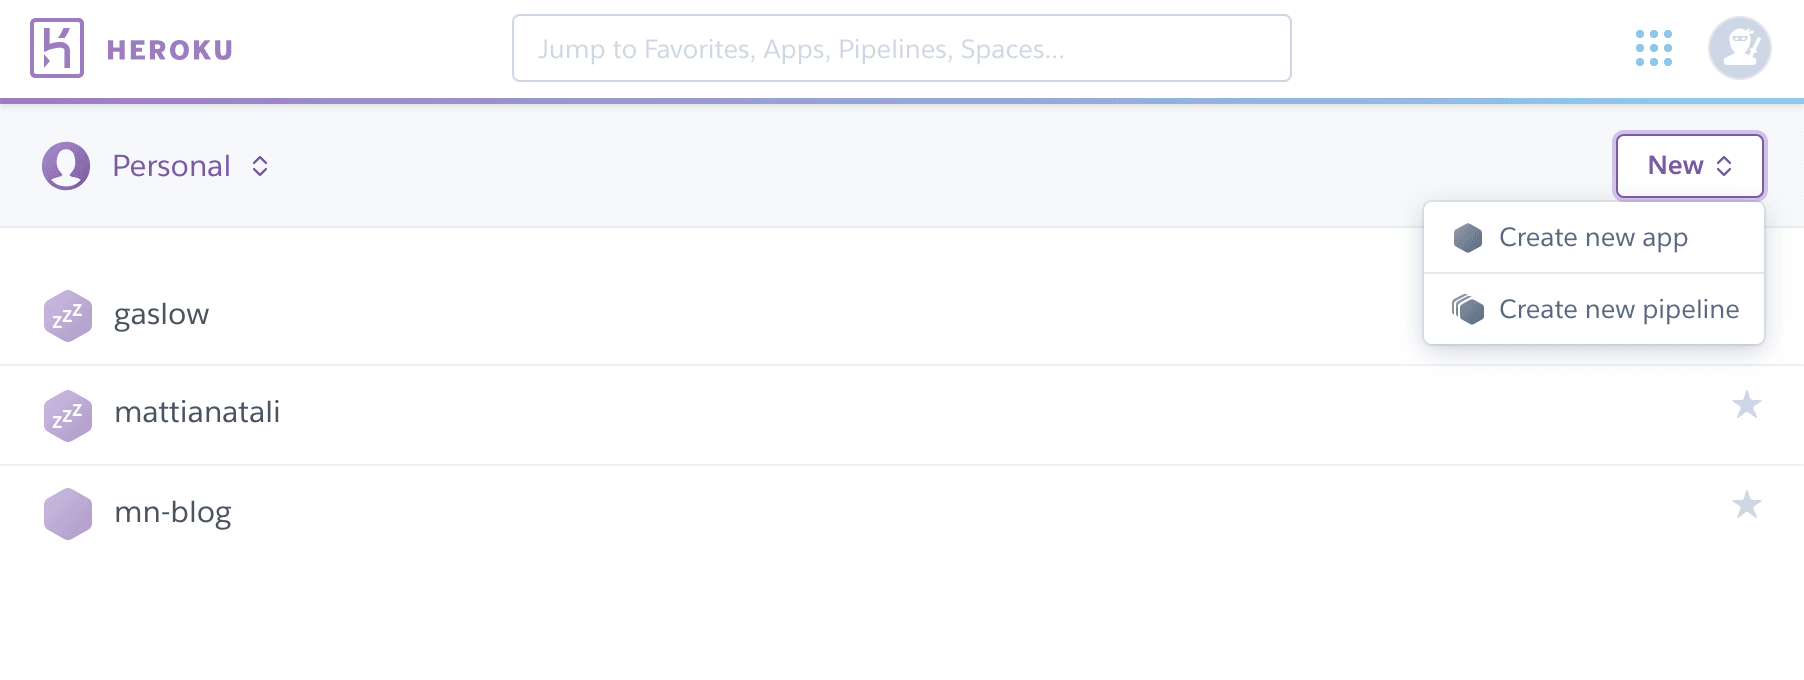Click the Personal account avatar icon
The width and height of the screenshot is (1804, 680).
coord(66,166)
